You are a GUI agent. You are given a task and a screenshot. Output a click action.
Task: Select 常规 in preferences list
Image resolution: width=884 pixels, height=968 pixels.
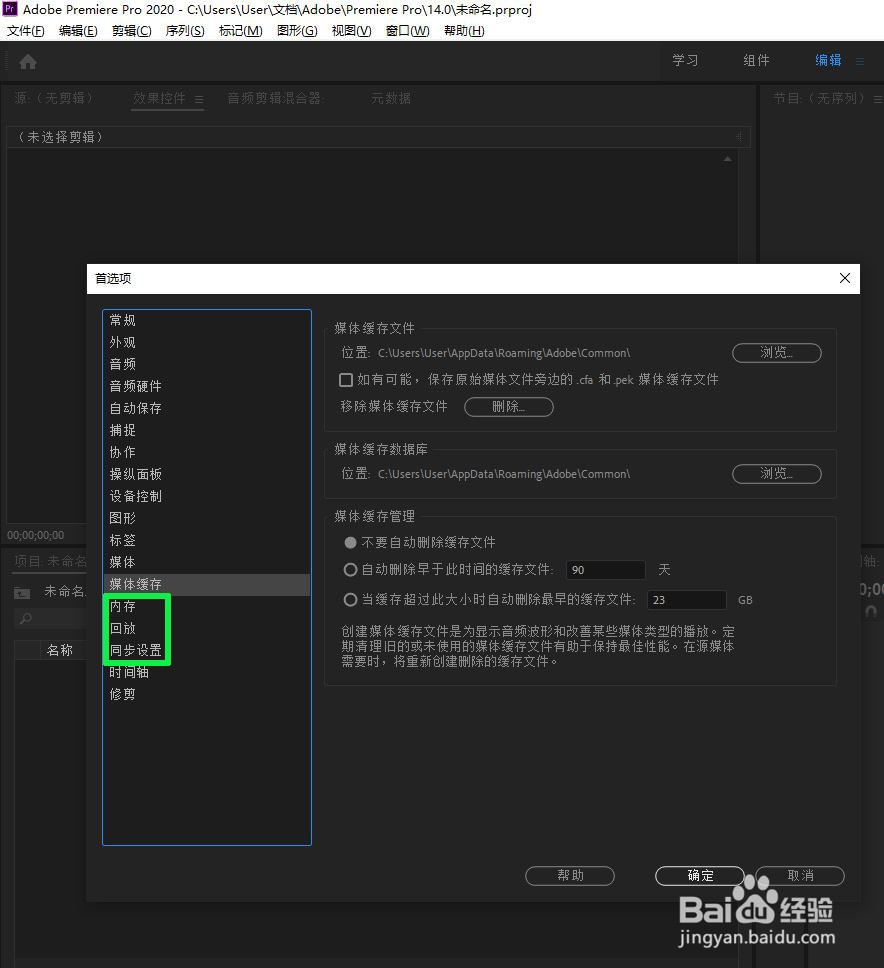click(x=206, y=320)
